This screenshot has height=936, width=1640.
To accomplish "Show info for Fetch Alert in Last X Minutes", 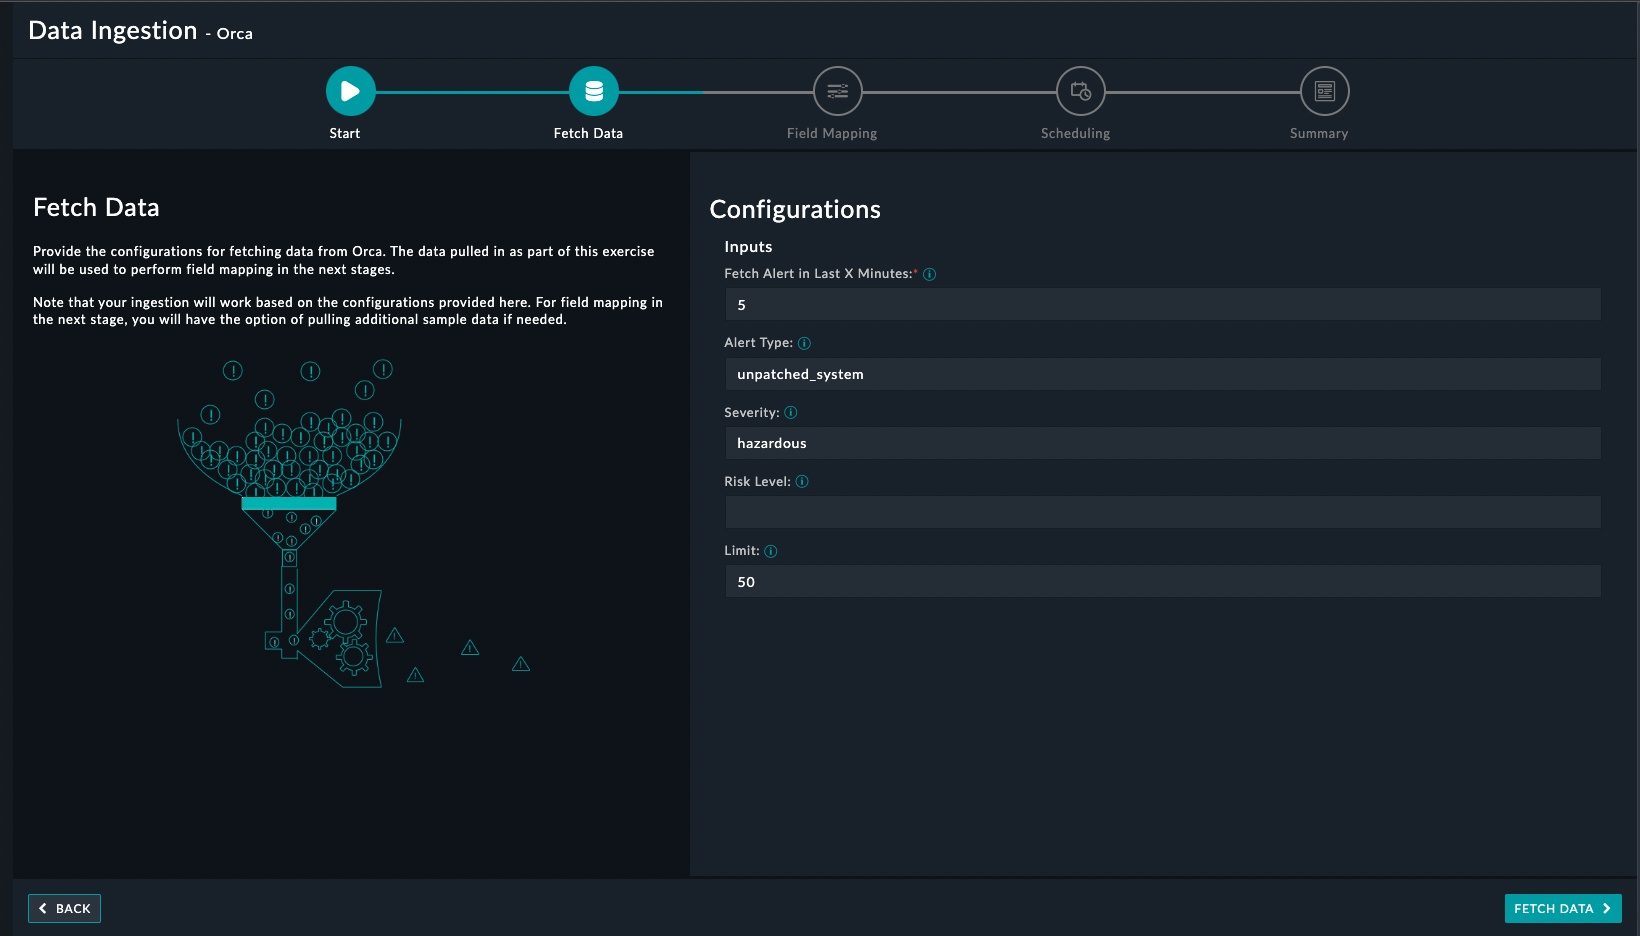I will (929, 274).
